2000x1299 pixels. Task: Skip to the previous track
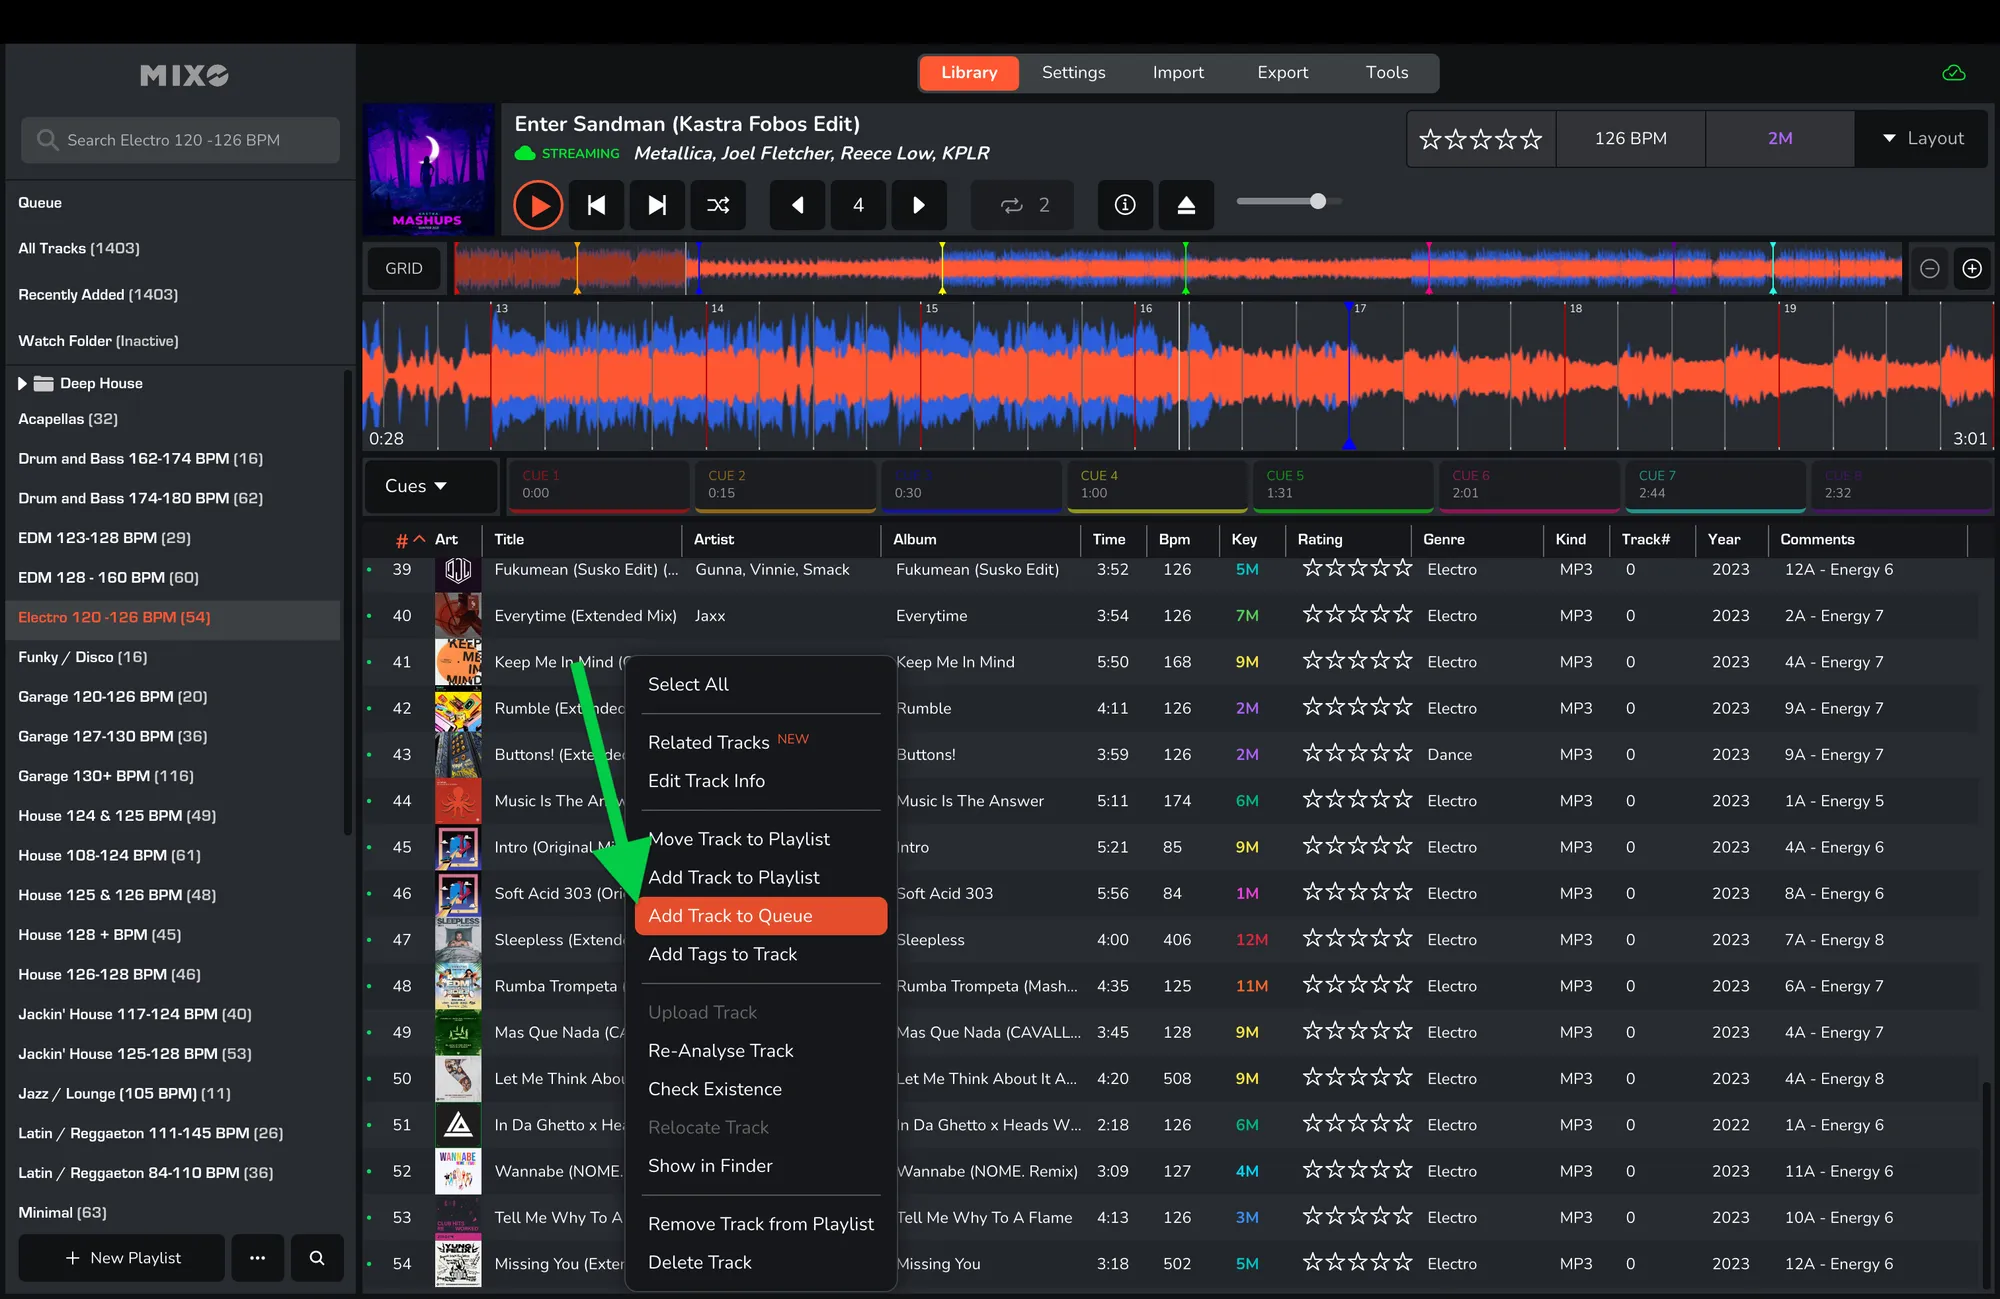coord(597,205)
